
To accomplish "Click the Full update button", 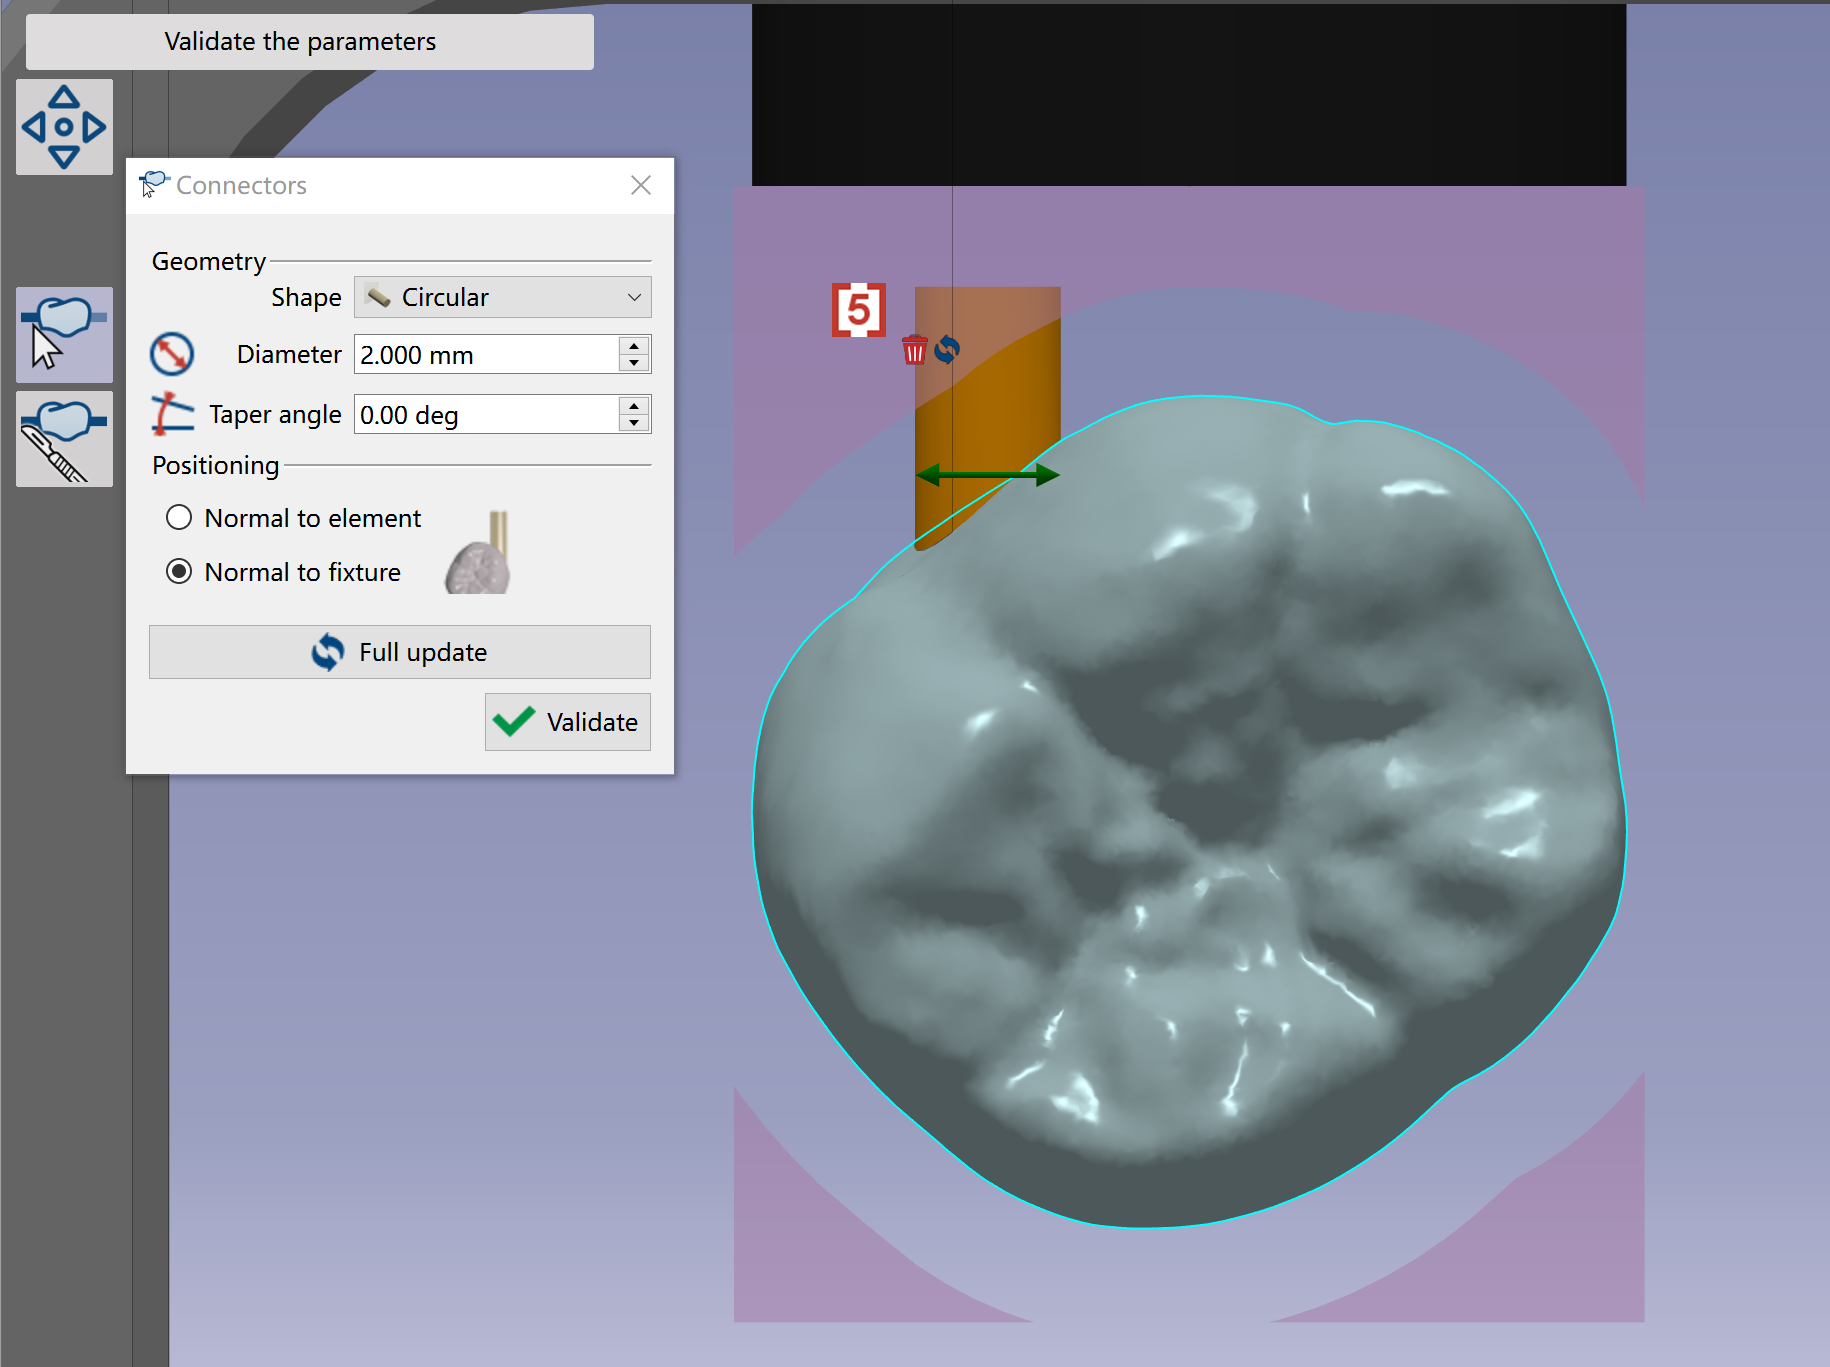I will (x=400, y=652).
